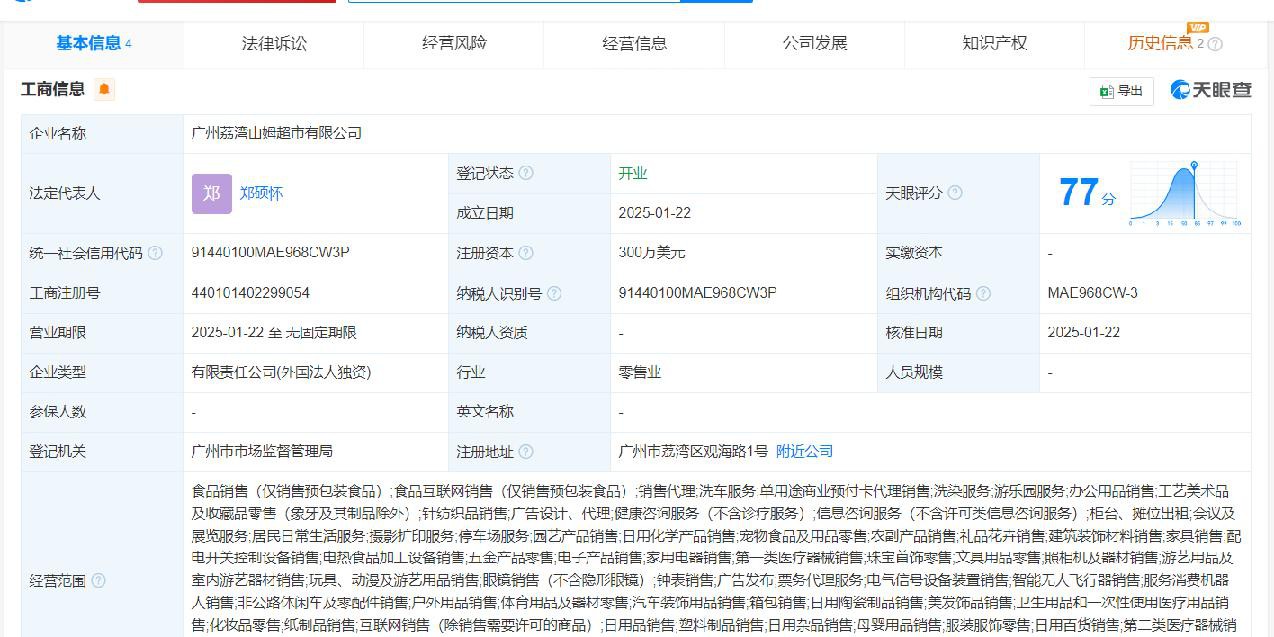Click the question mark beside 天眼评分

click(955, 193)
